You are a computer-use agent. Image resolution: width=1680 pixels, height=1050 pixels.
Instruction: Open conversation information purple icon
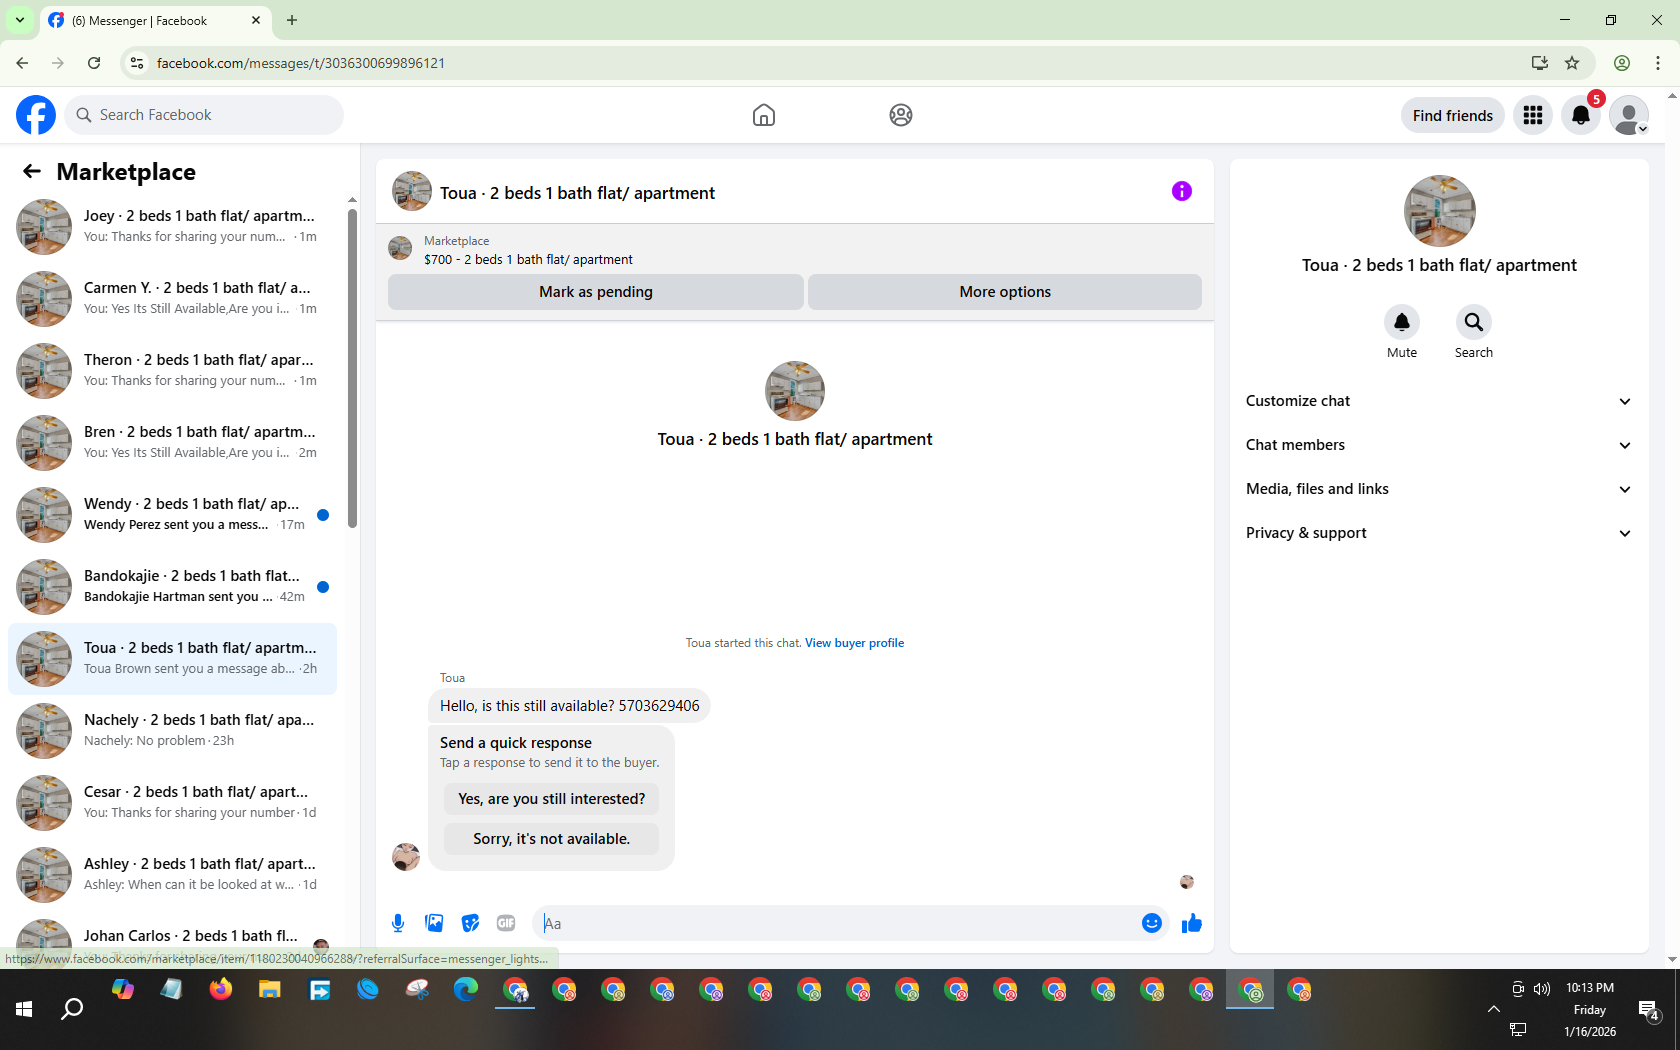(1182, 191)
